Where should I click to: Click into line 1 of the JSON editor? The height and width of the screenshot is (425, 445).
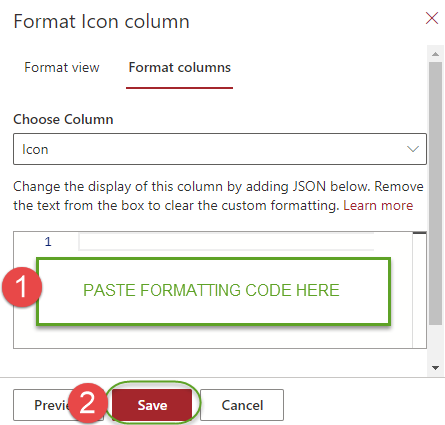pyautogui.click(x=226, y=242)
